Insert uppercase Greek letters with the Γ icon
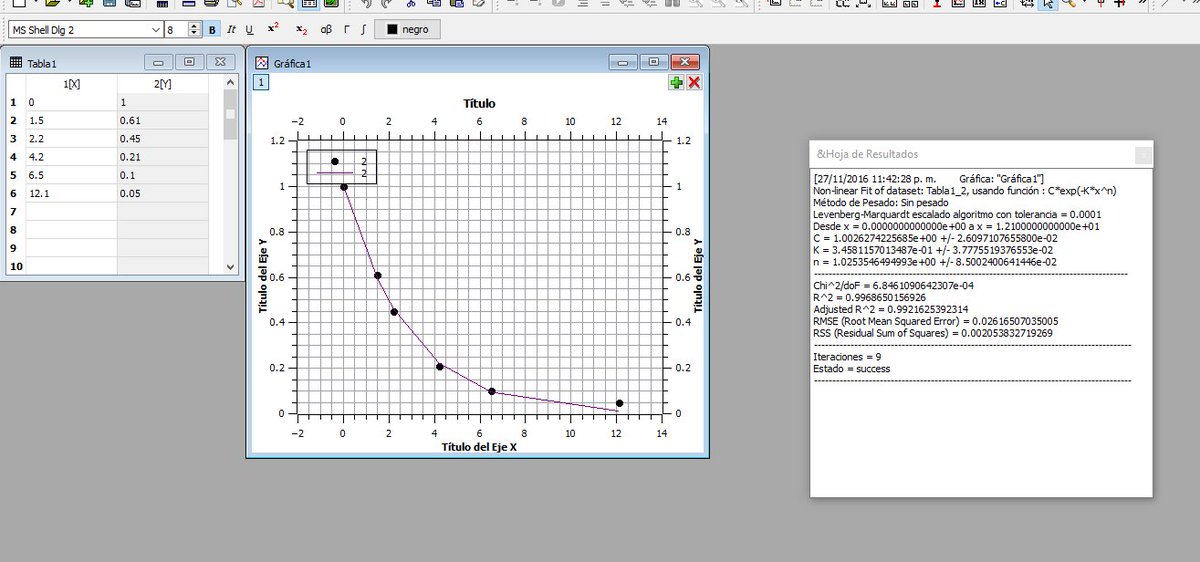 [x=346, y=30]
